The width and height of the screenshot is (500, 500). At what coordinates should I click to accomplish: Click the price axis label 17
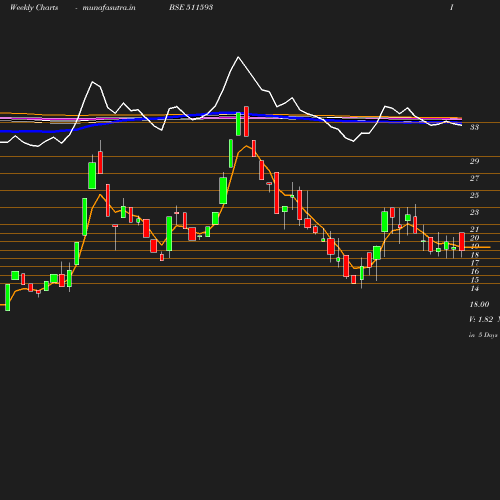[475, 263]
